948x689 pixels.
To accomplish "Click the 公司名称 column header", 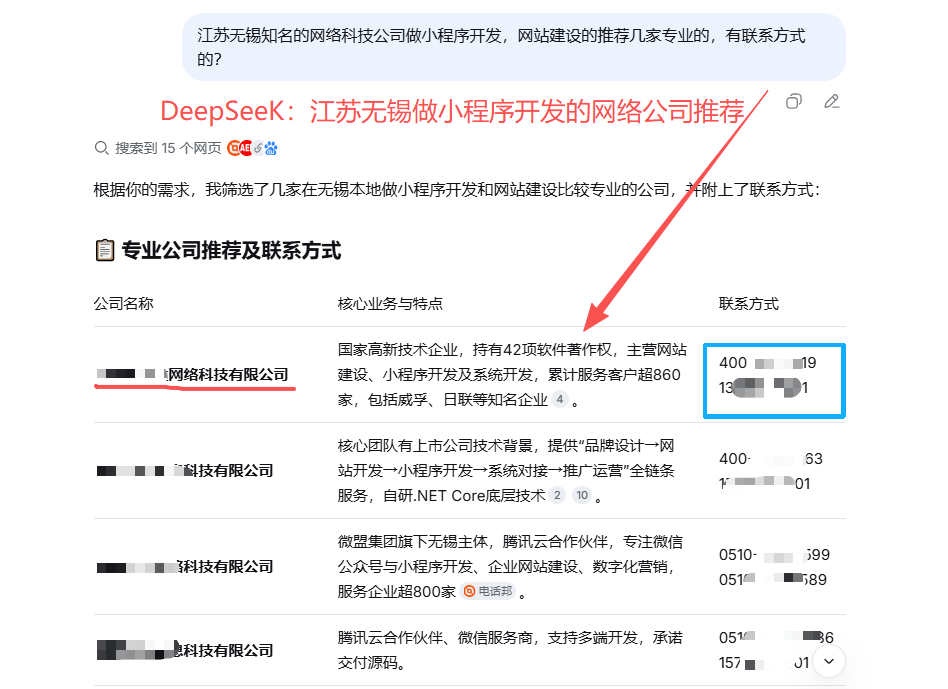I will click(124, 303).
